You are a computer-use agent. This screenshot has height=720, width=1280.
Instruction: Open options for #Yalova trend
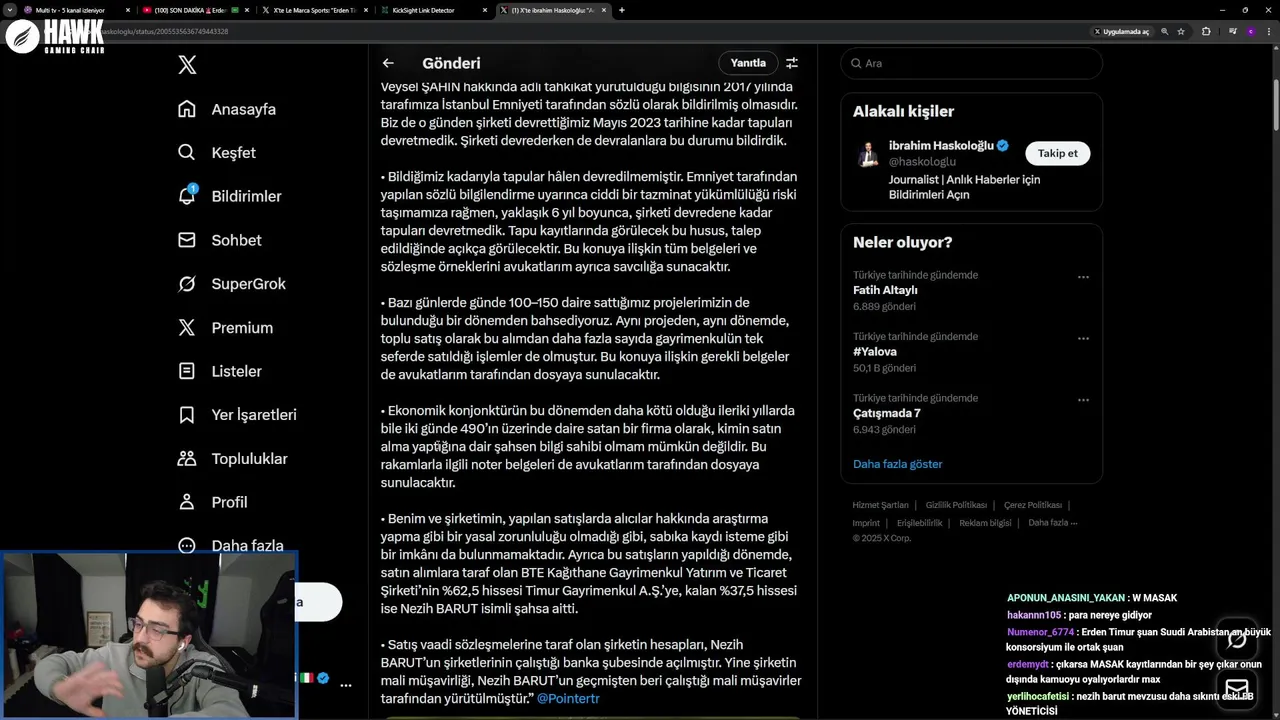[x=1083, y=338]
